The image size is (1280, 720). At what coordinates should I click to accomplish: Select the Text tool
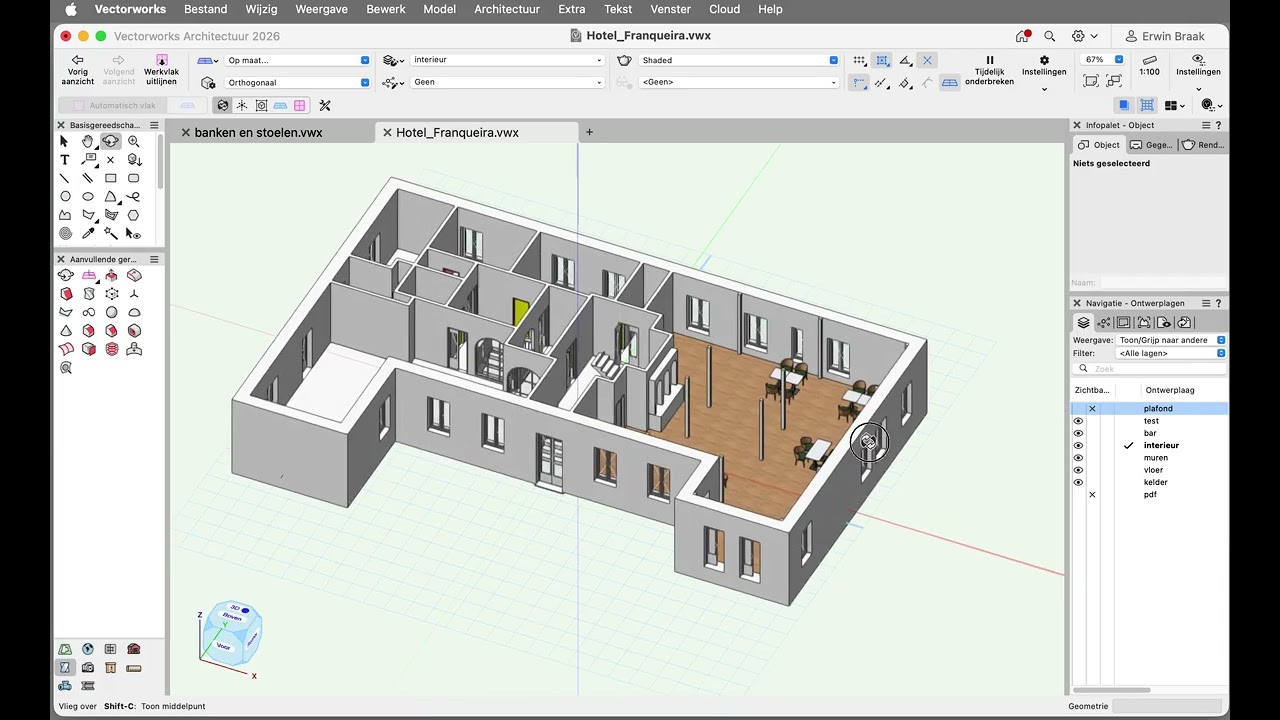(65, 160)
